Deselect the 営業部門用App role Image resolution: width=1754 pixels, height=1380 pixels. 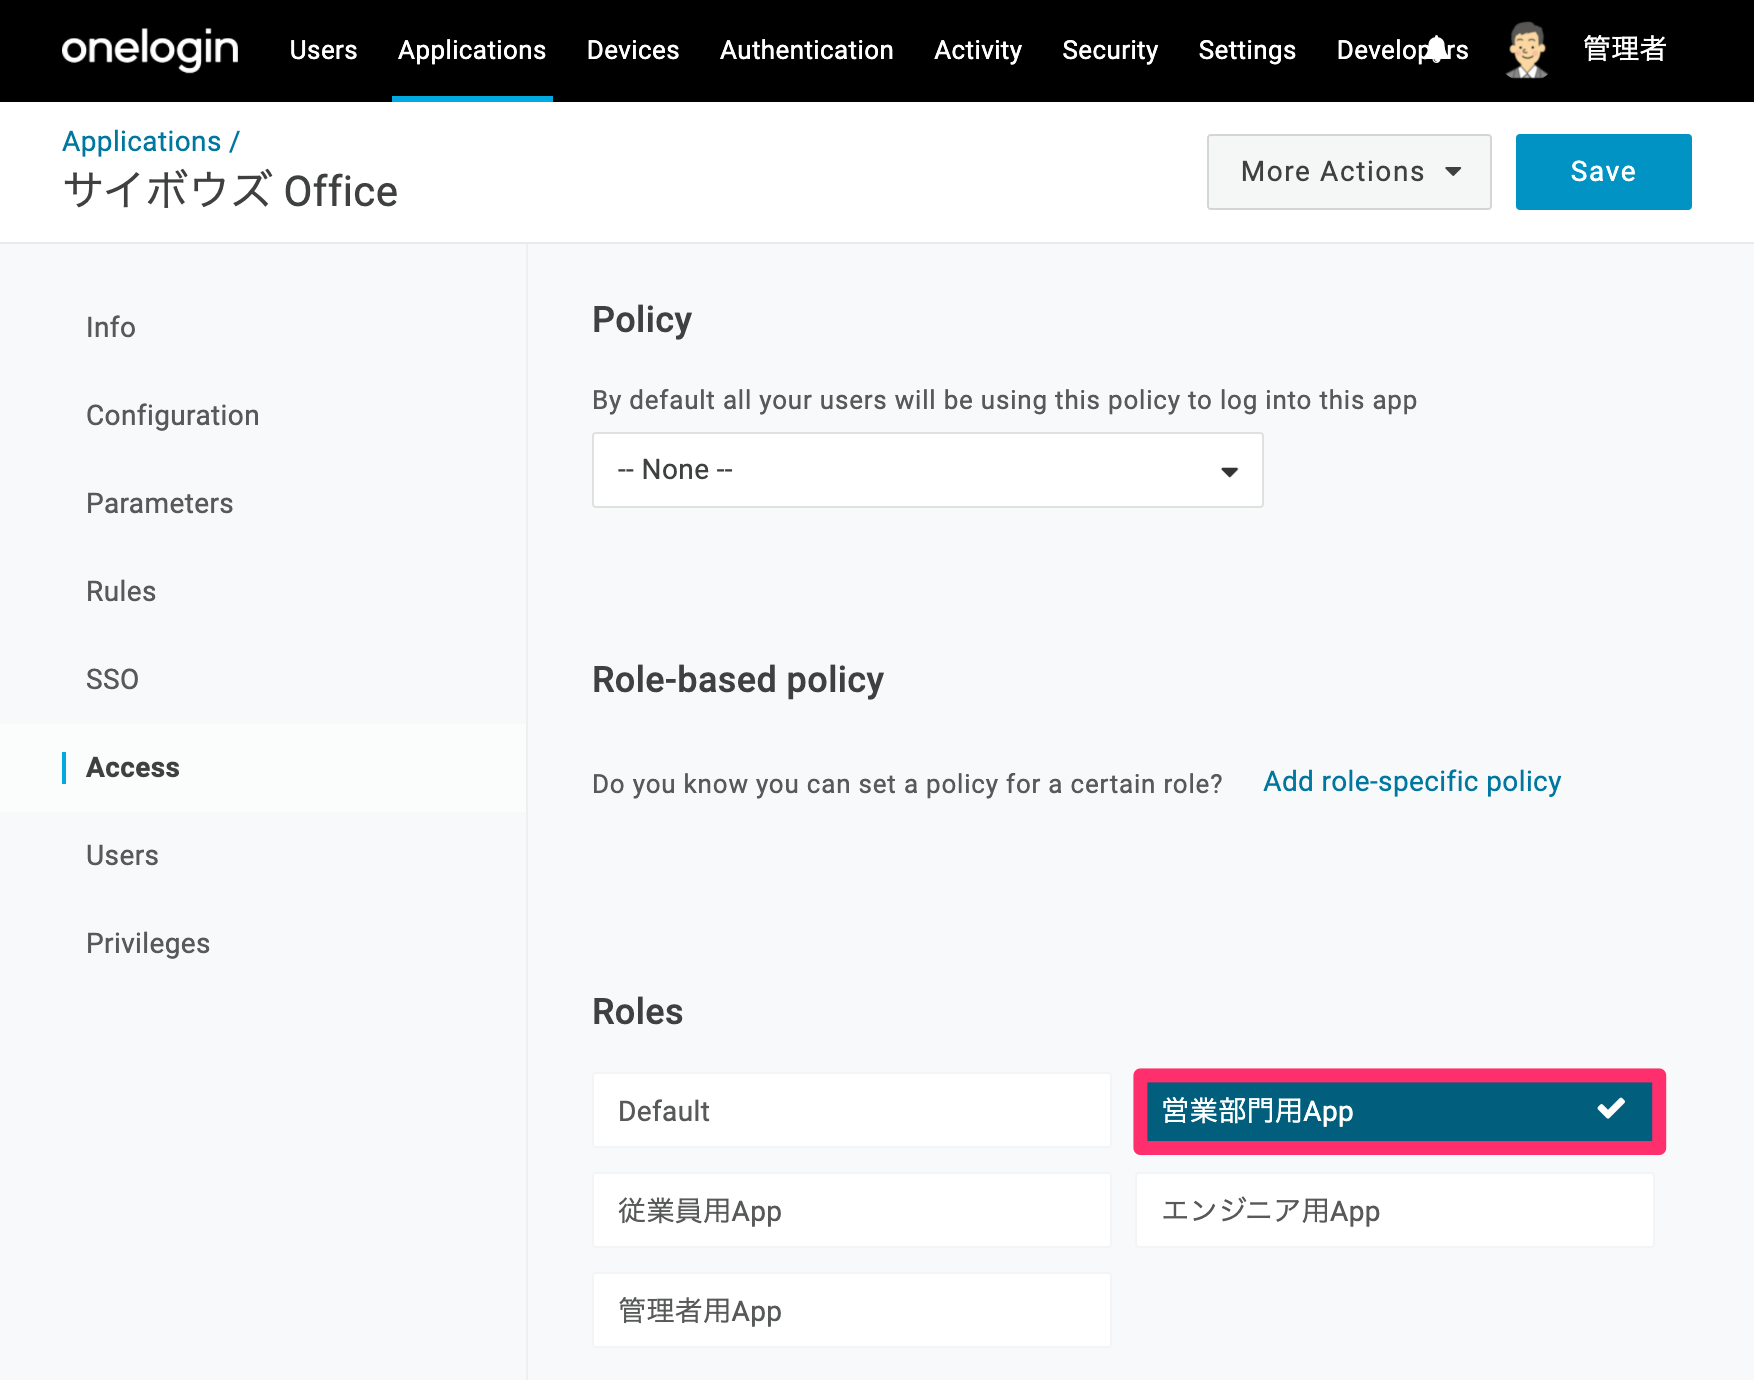[x=1399, y=1111]
